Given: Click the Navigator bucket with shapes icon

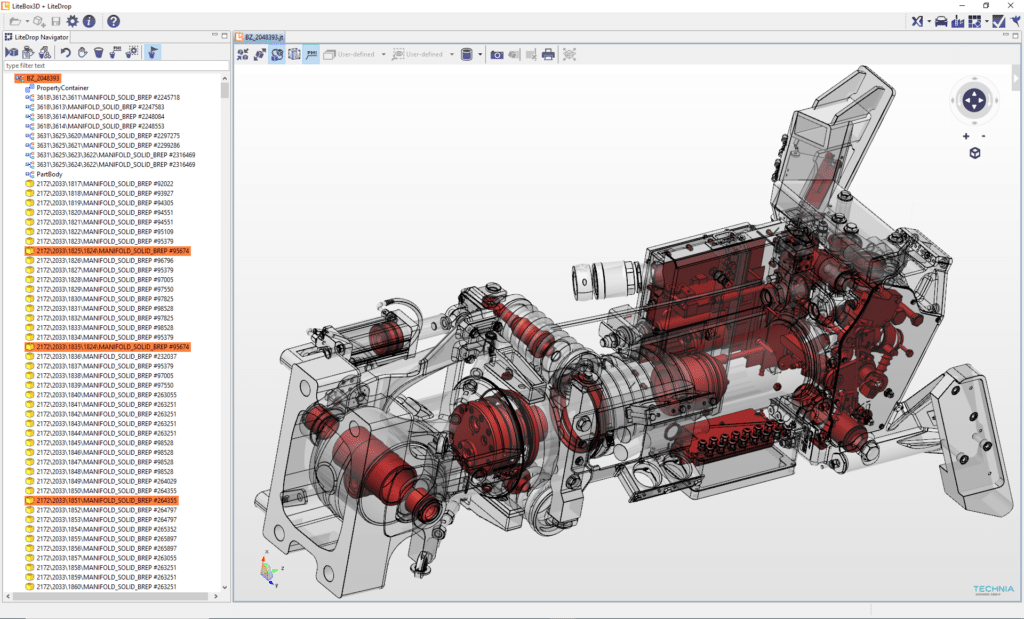Looking at the screenshot, I should coord(44,52).
